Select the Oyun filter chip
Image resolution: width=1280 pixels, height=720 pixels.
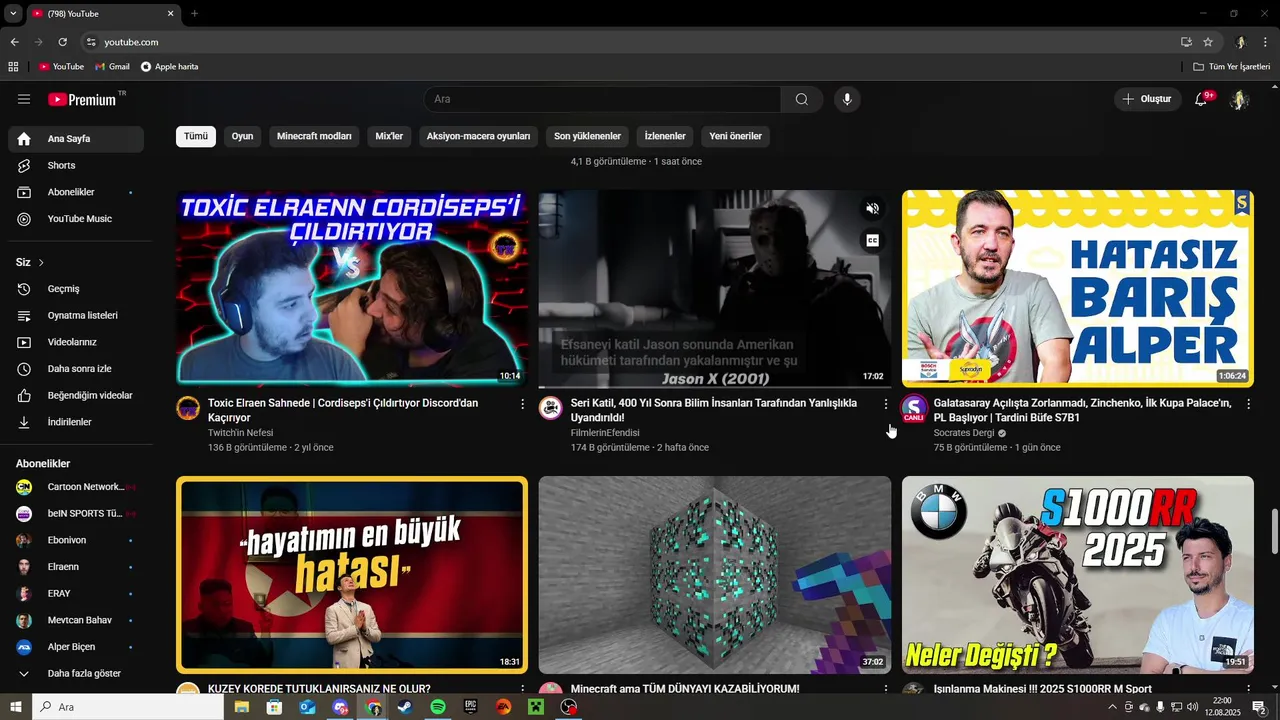(242, 136)
